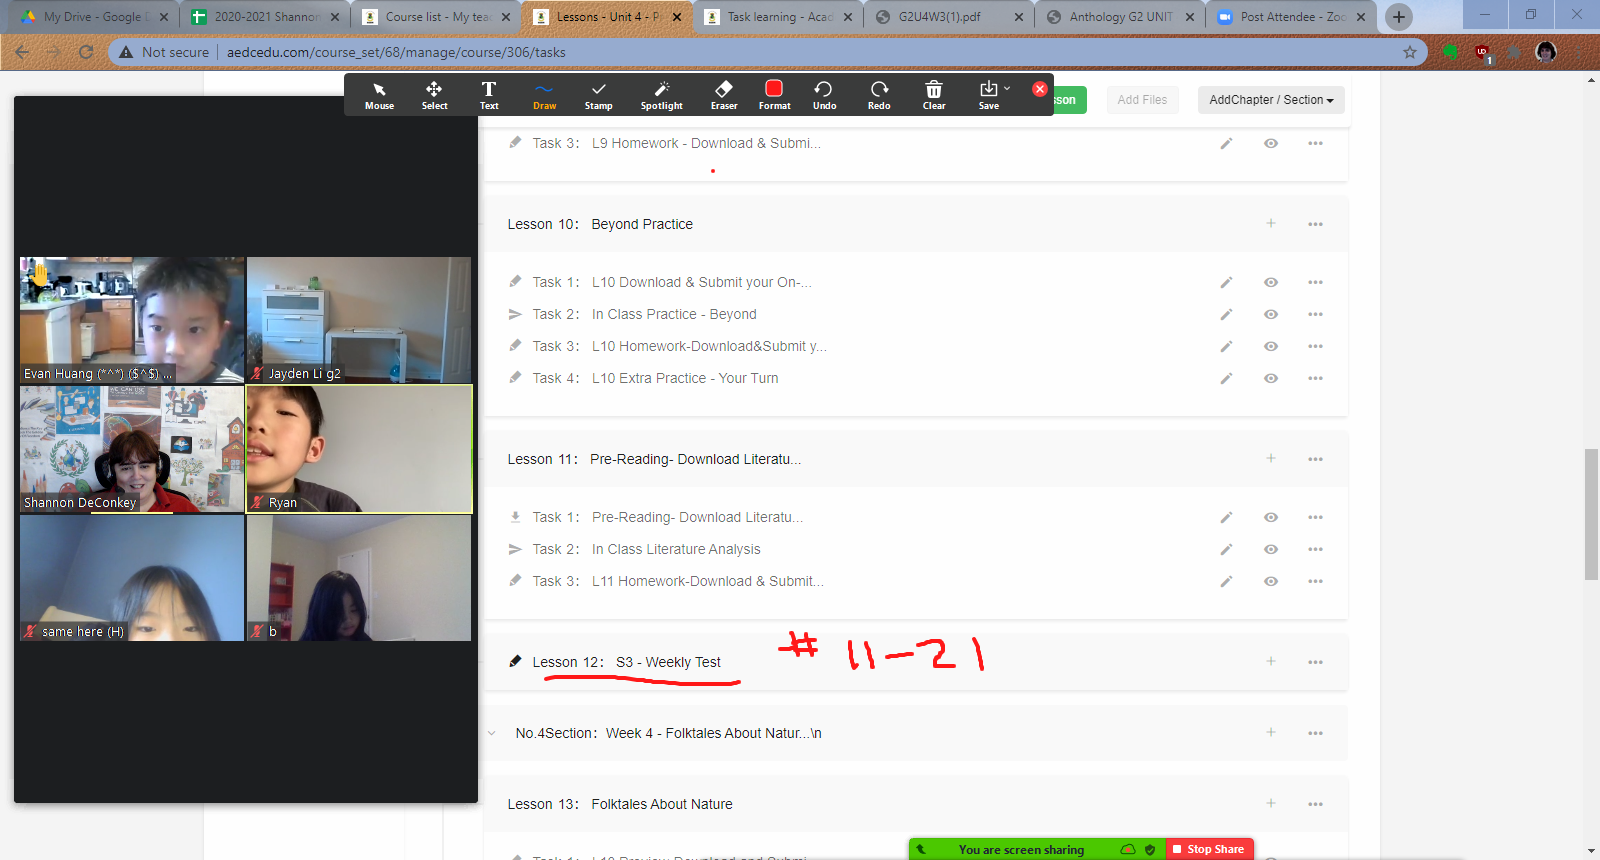Toggle visibility of L10 Extra Practice task
1600x860 pixels.
(x=1271, y=379)
